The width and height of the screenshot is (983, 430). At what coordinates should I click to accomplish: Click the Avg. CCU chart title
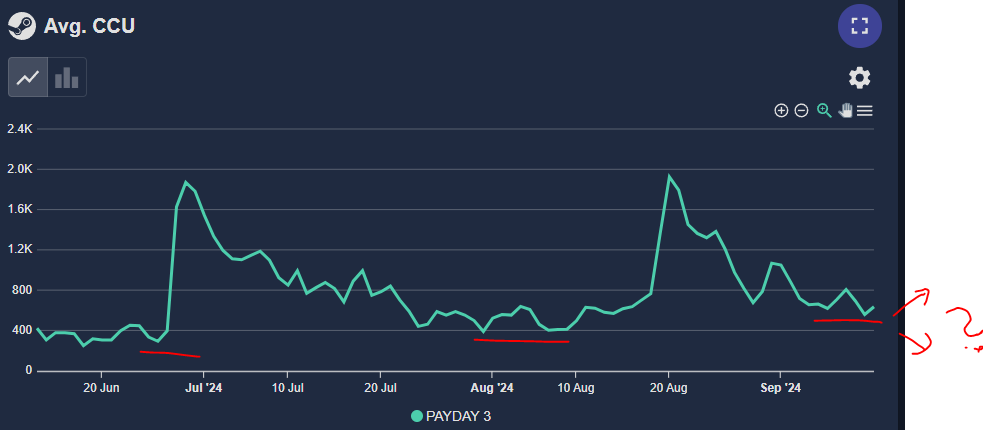[x=89, y=25]
